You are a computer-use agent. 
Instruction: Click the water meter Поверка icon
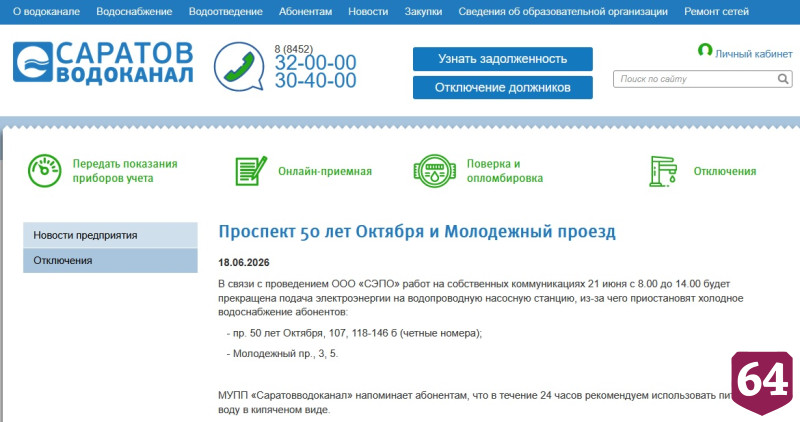(434, 171)
